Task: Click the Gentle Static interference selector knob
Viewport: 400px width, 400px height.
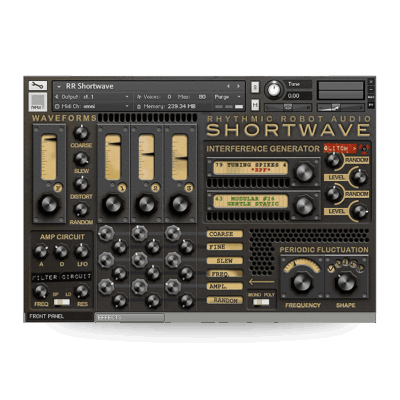Action: tap(304, 205)
